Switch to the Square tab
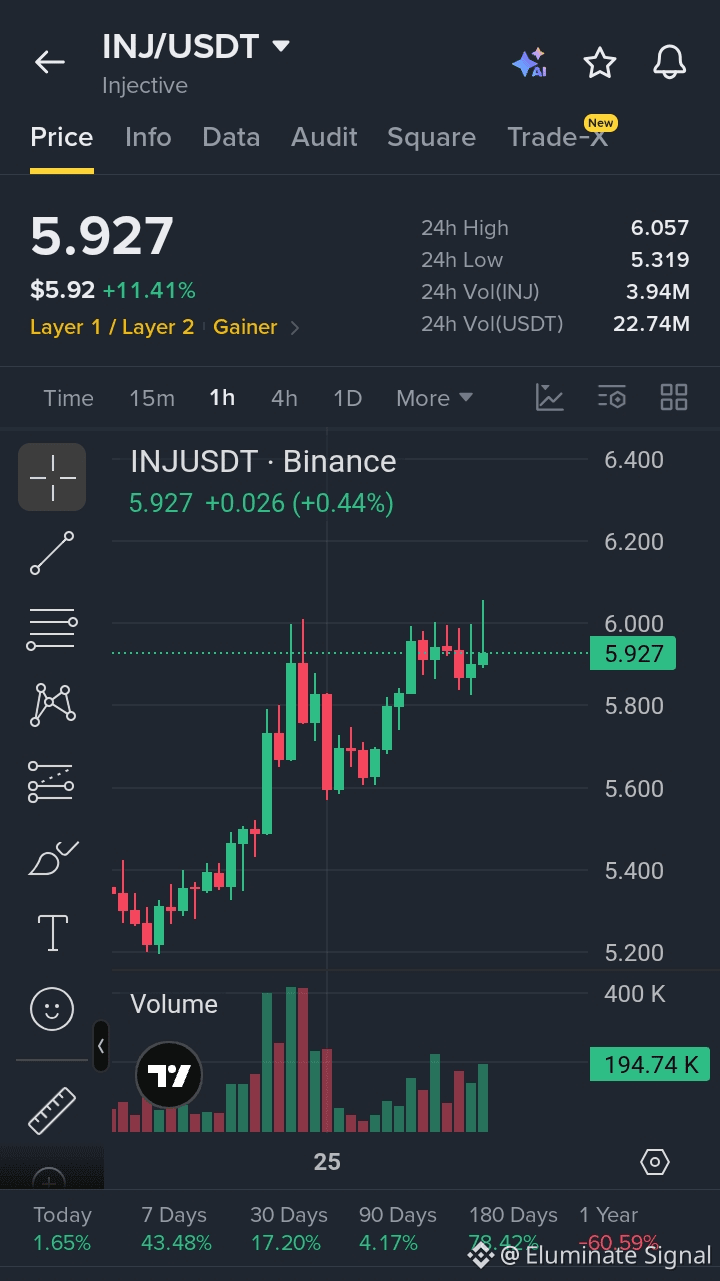 pyautogui.click(x=431, y=137)
